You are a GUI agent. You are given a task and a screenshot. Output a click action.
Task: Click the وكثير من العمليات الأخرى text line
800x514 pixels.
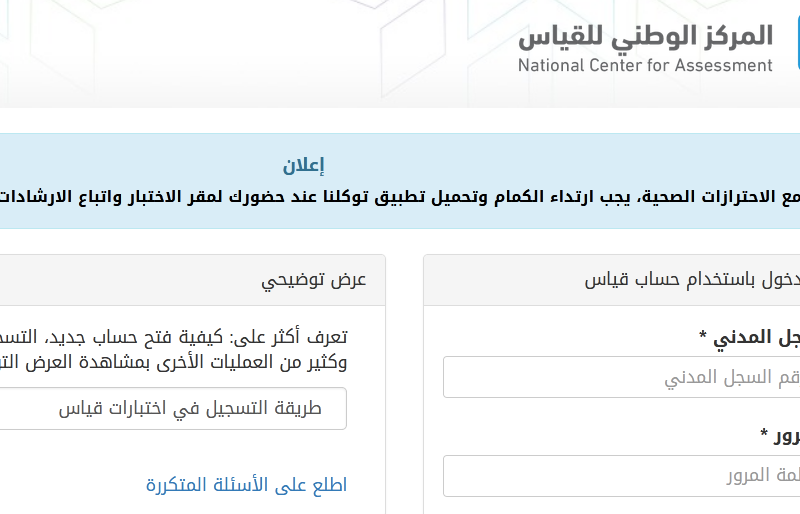[x=173, y=362]
